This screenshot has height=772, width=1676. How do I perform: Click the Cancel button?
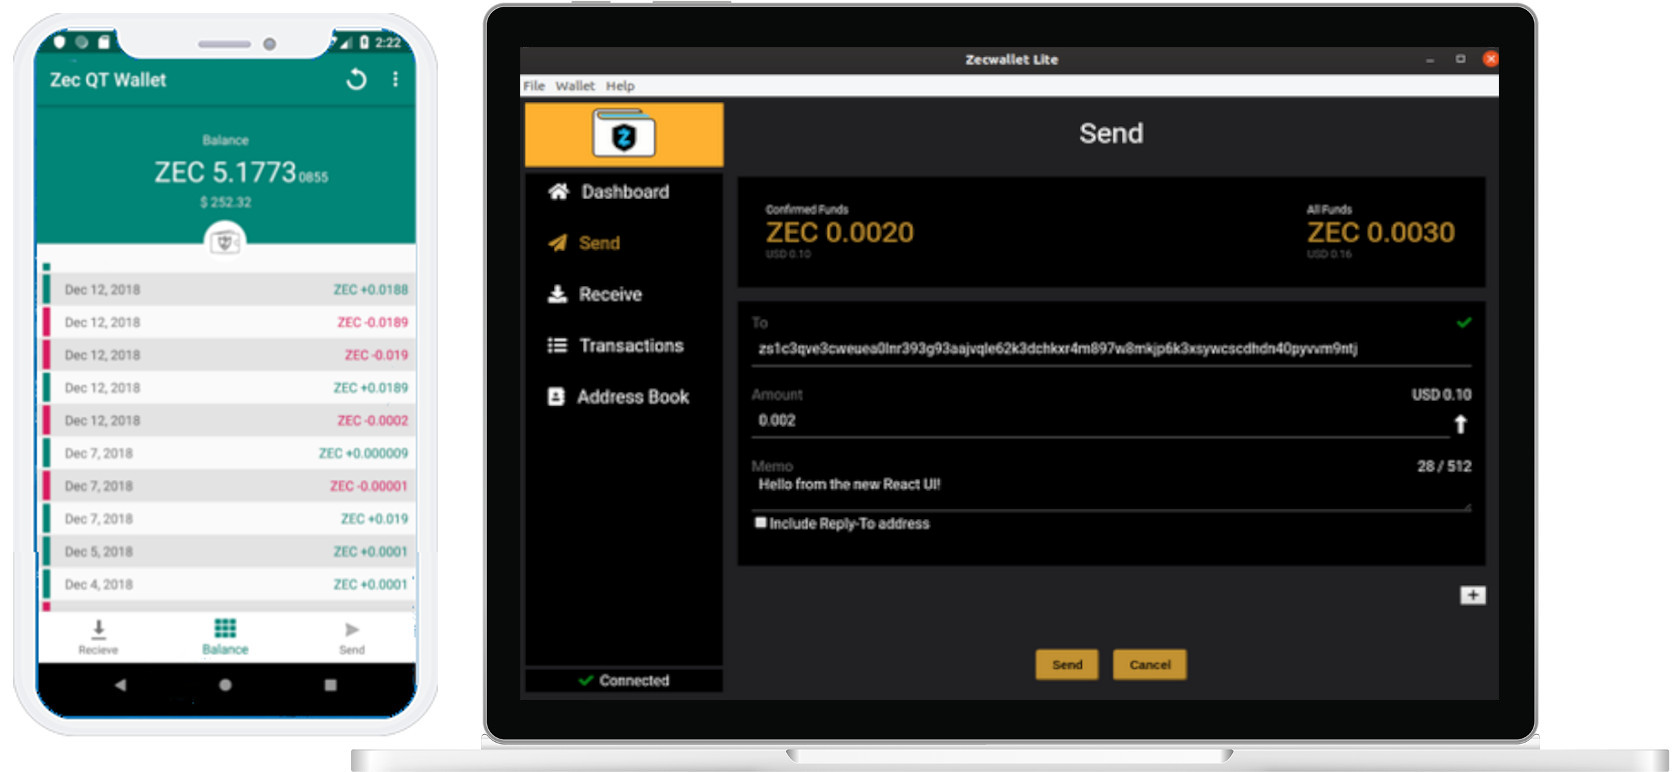(1150, 665)
